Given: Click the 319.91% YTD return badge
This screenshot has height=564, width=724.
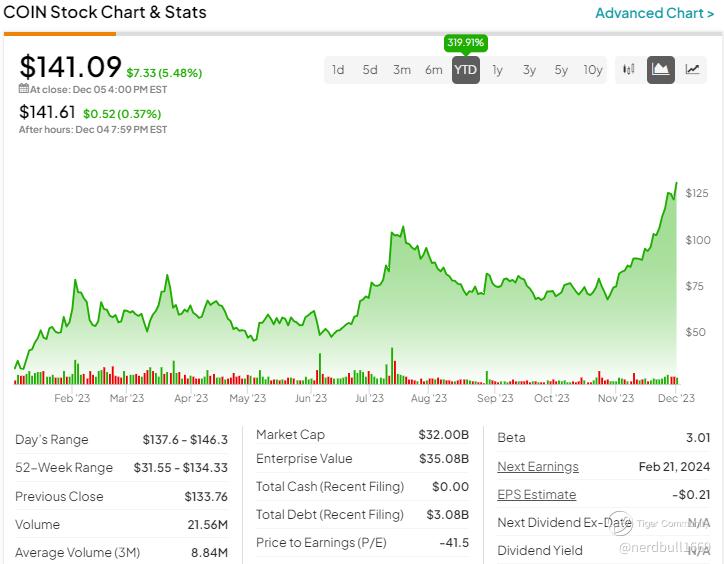Looking at the screenshot, I should [465, 42].
